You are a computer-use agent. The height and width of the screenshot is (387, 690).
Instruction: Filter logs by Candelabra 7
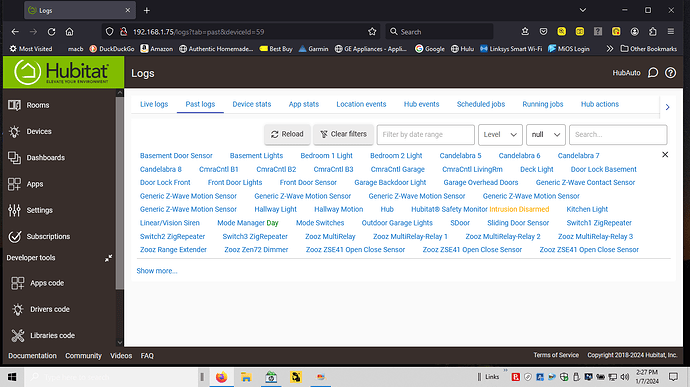point(578,156)
